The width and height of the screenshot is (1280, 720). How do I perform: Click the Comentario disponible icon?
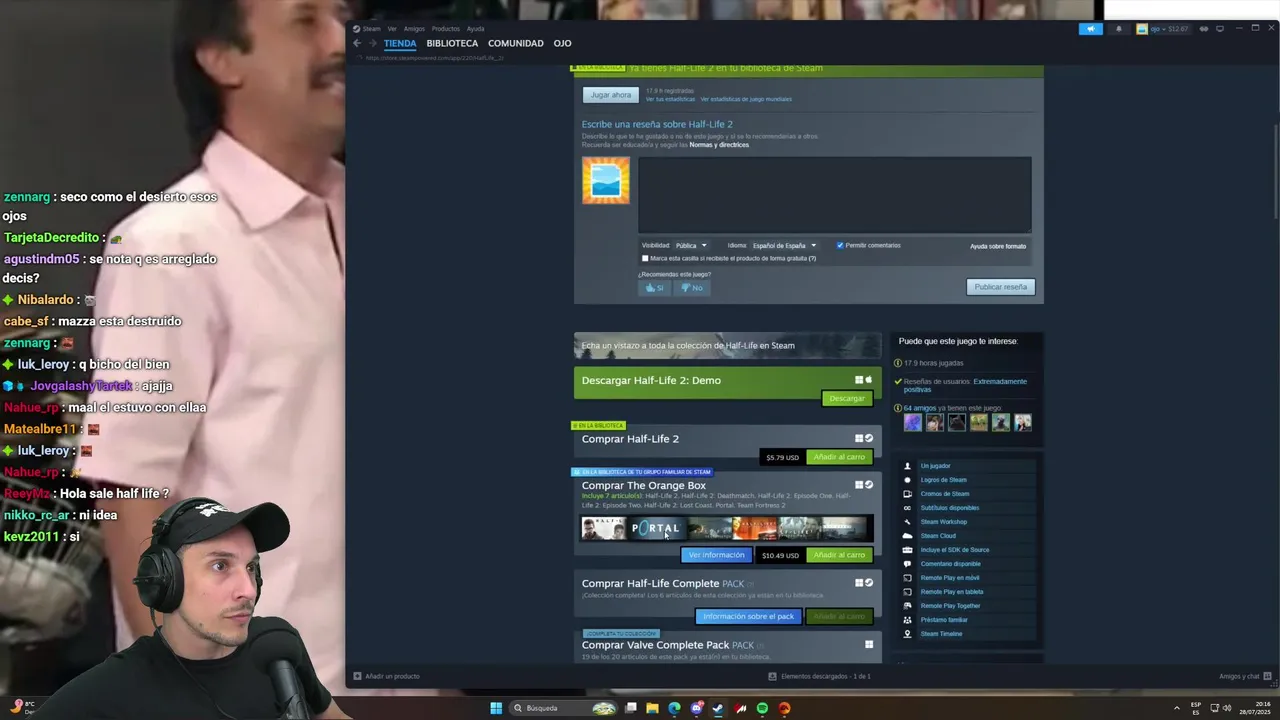(908, 564)
